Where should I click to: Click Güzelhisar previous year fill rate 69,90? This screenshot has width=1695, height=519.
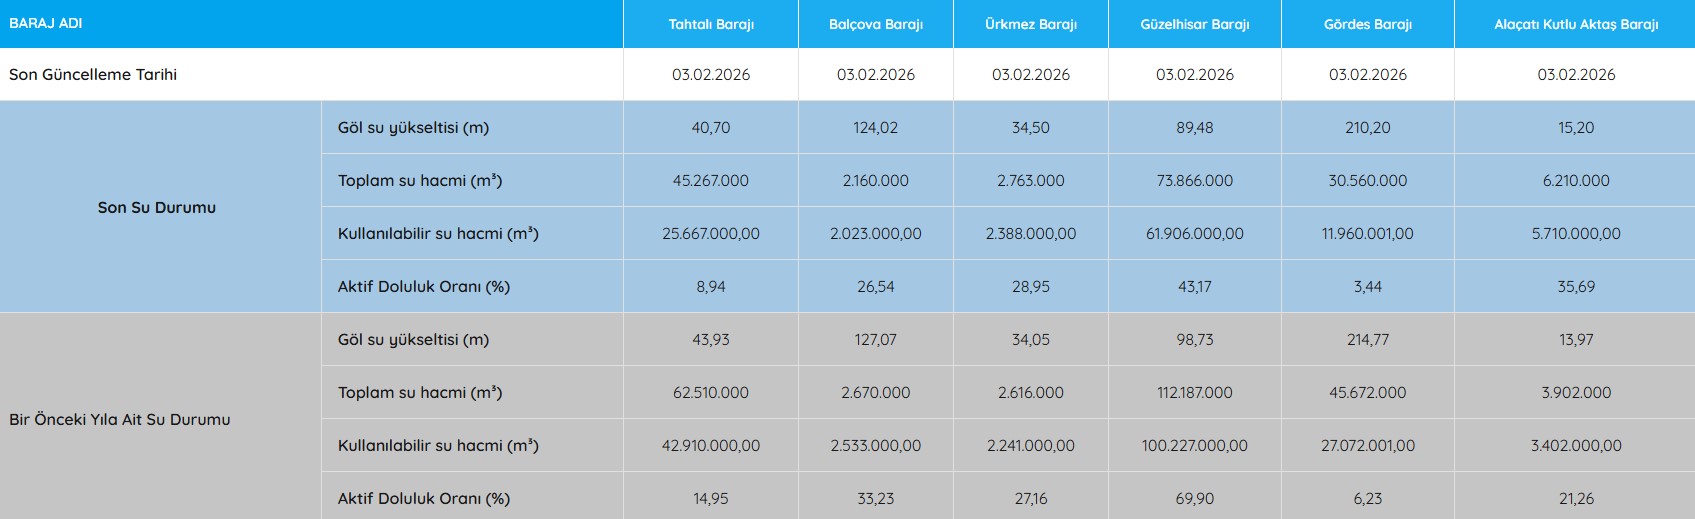coord(1194,499)
